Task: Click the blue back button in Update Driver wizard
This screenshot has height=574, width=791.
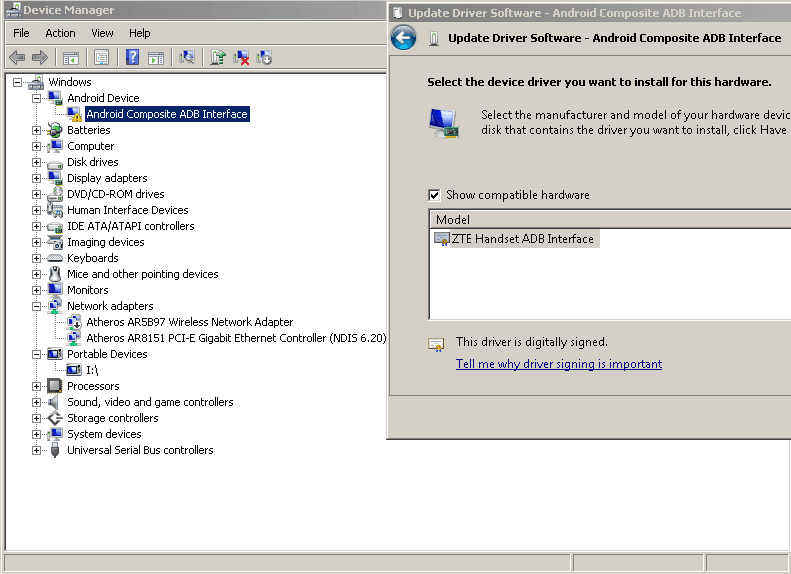Action: pos(404,38)
